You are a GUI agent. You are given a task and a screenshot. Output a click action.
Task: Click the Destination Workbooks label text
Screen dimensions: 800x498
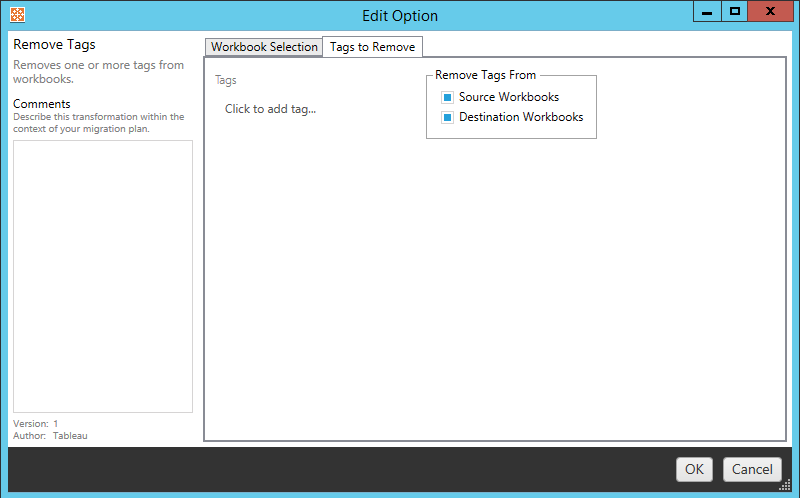point(520,118)
